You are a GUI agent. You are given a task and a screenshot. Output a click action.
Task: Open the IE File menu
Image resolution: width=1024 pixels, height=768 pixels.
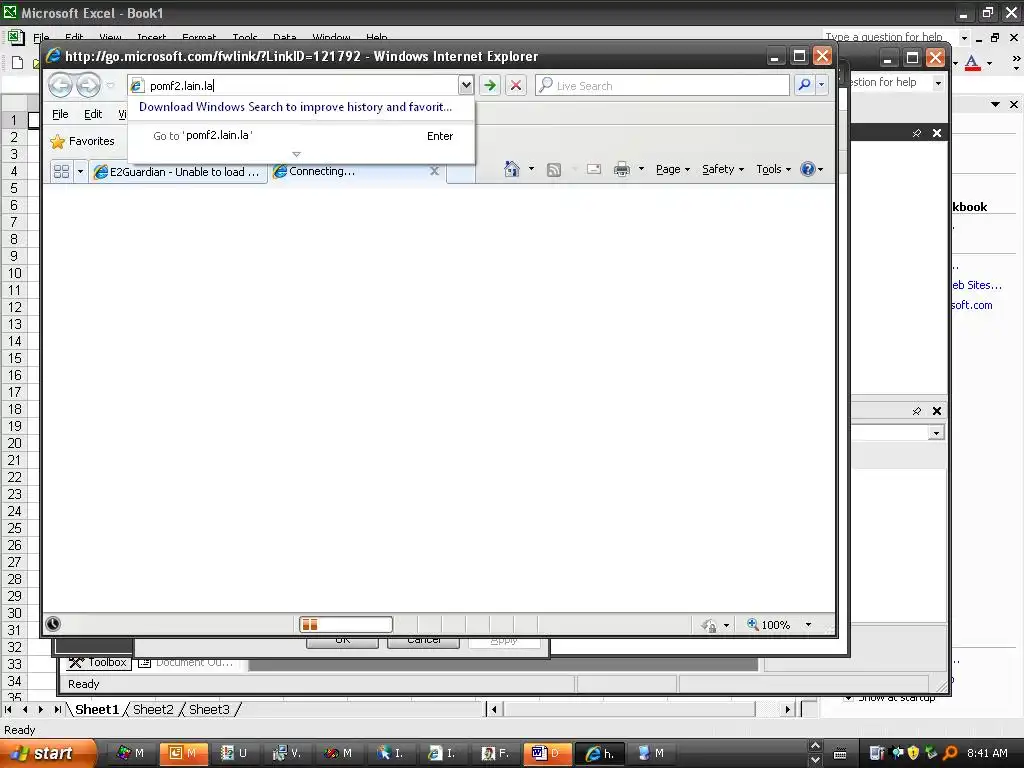click(60, 114)
